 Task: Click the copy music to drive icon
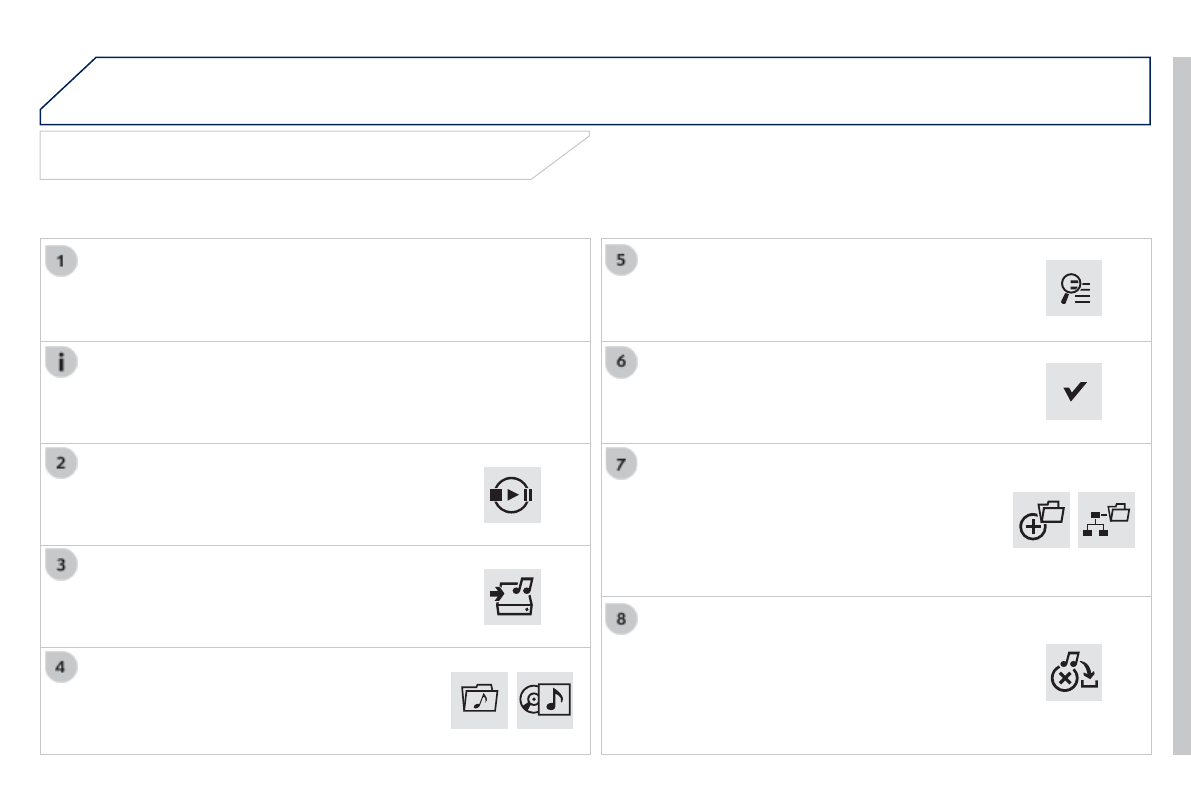[x=512, y=597]
